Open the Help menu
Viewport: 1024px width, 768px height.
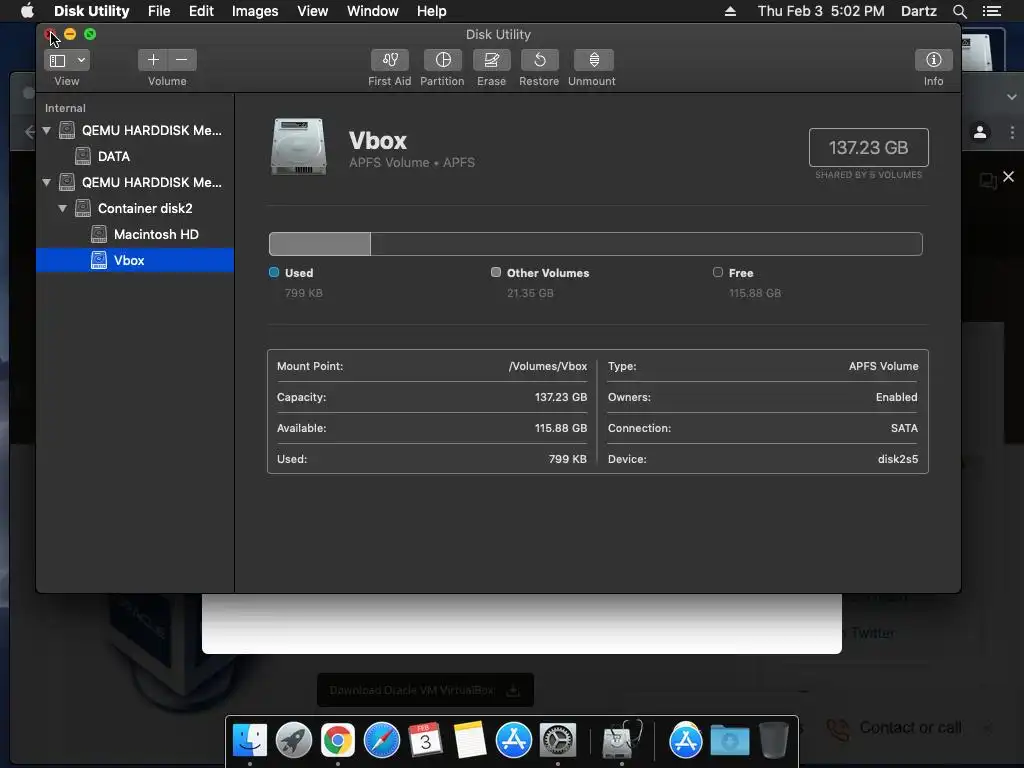(432, 11)
